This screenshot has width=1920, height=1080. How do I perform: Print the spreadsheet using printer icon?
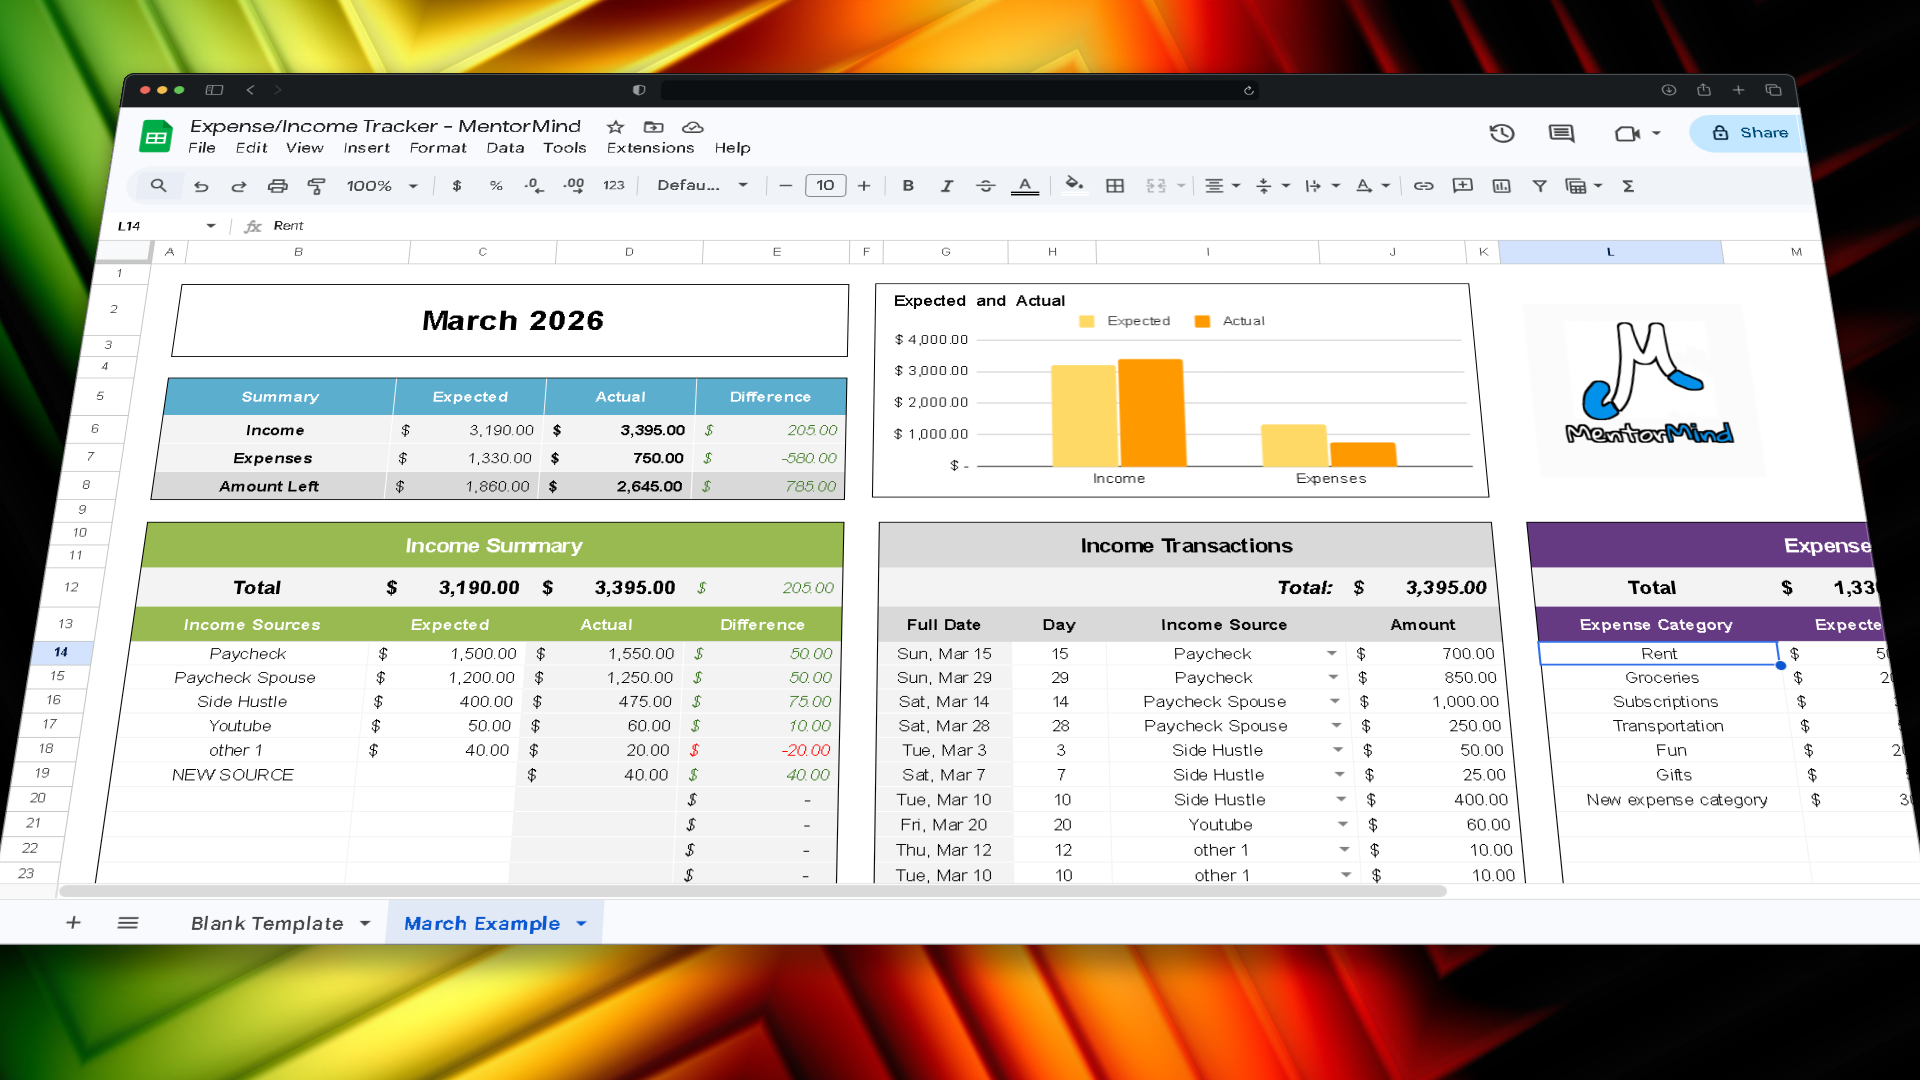(x=277, y=186)
